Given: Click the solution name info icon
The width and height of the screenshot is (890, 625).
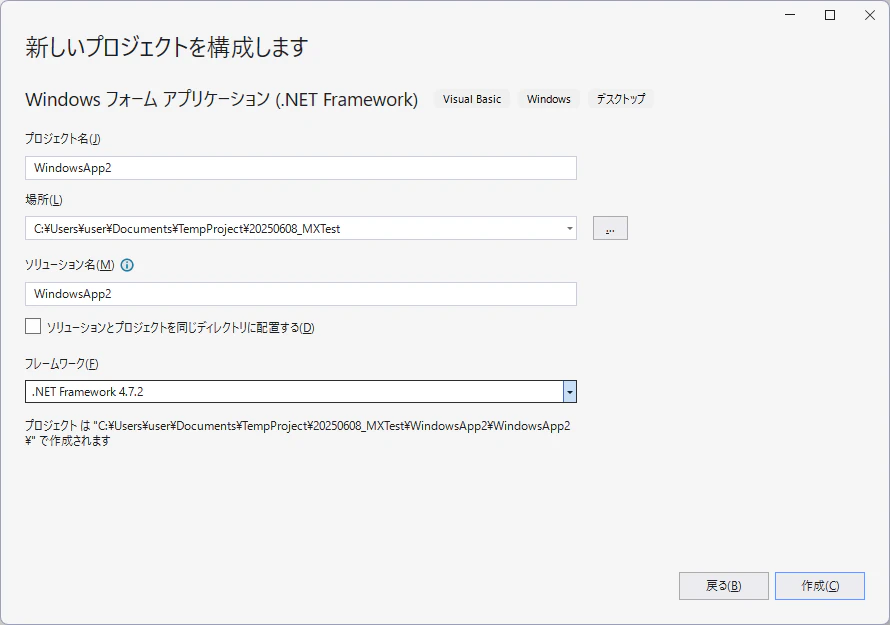Looking at the screenshot, I should pos(127,265).
